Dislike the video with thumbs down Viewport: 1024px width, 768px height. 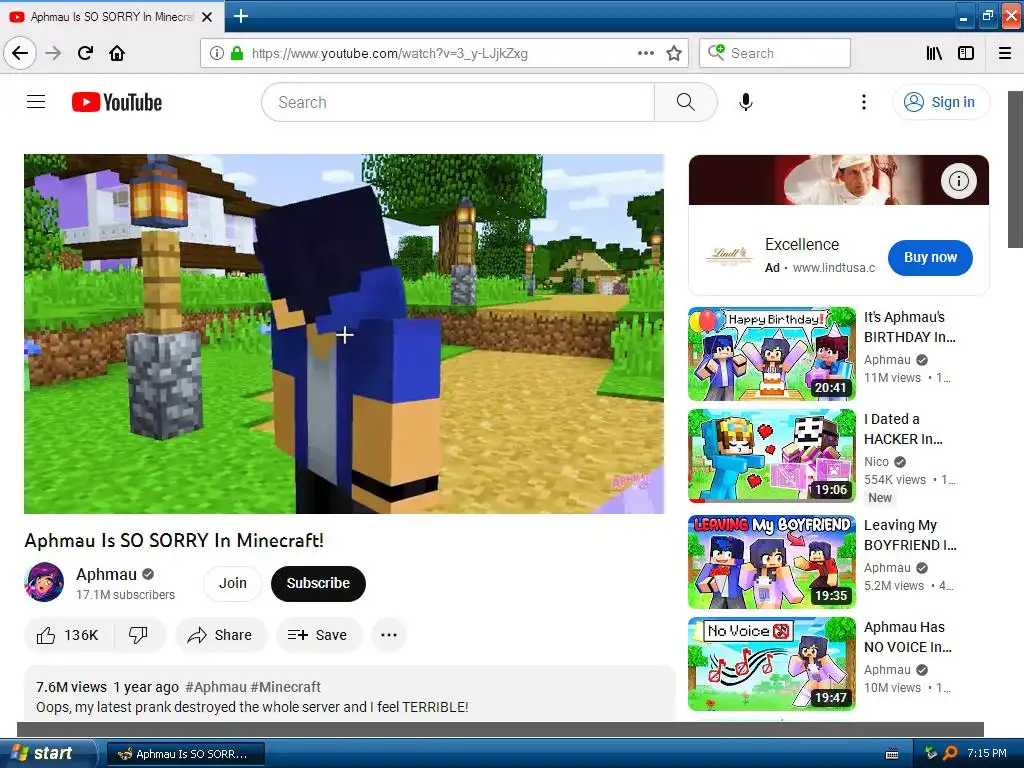(x=138, y=635)
